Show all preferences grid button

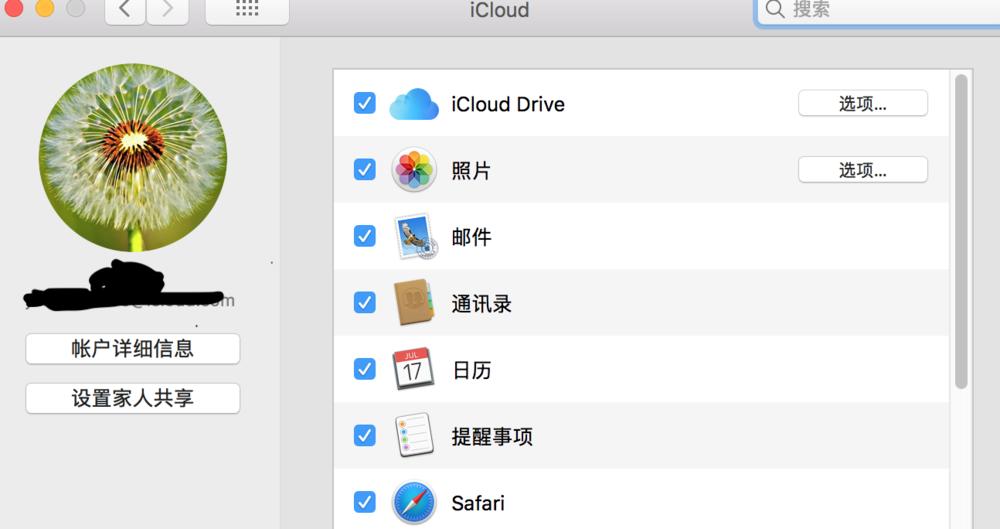tap(247, 10)
